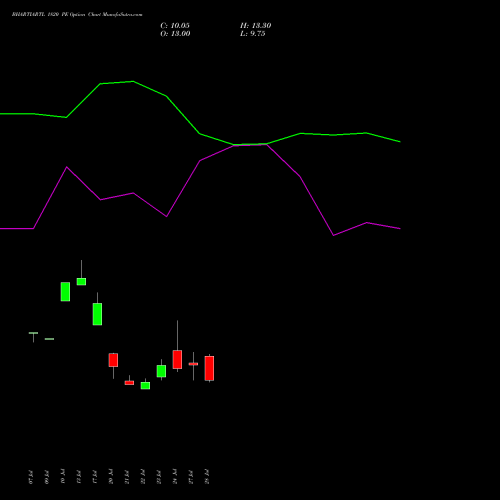
Task: Click the red candle on 20 Jul
Action: coord(113,360)
